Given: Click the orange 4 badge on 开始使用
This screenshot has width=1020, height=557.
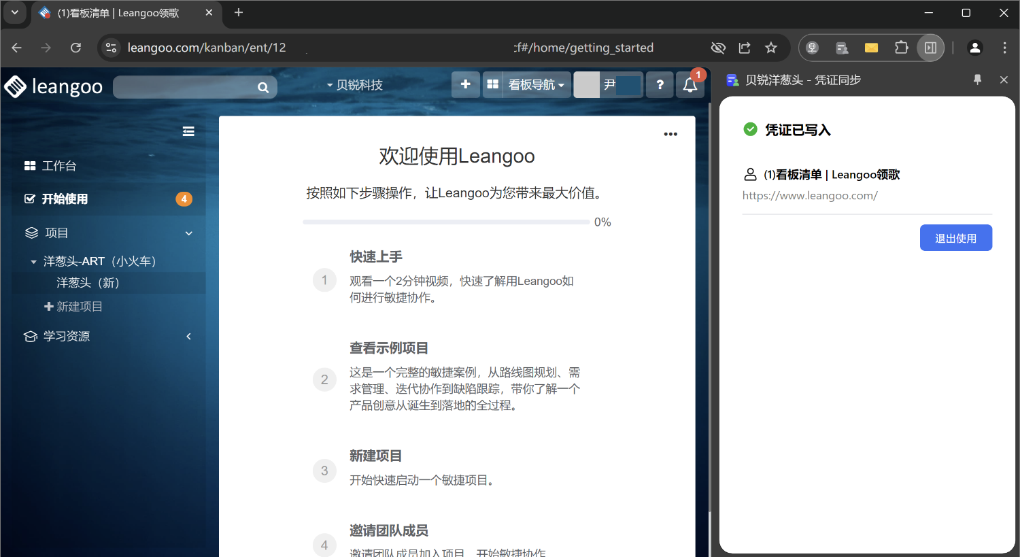Looking at the screenshot, I should (184, 199).
